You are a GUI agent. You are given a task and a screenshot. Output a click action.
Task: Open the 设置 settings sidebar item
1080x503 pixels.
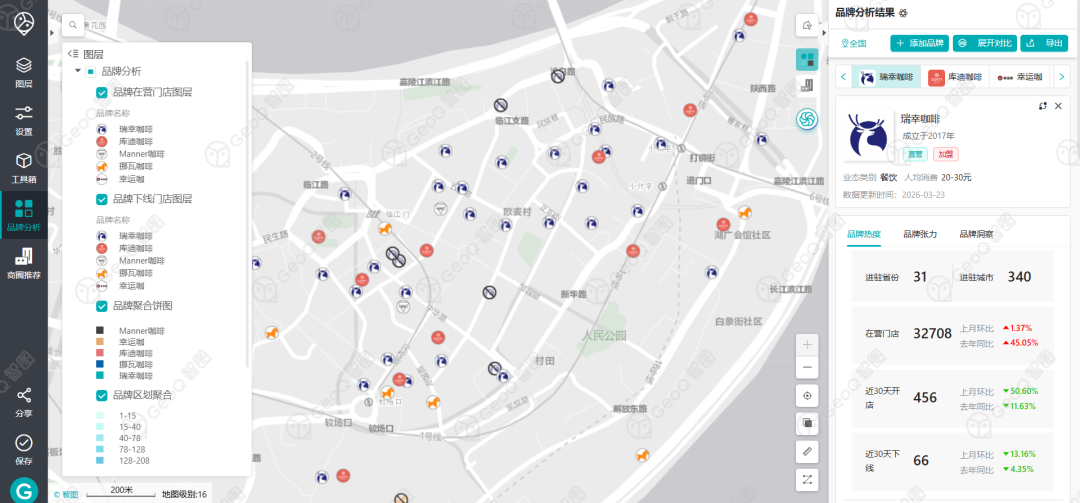tap(24, 120)
